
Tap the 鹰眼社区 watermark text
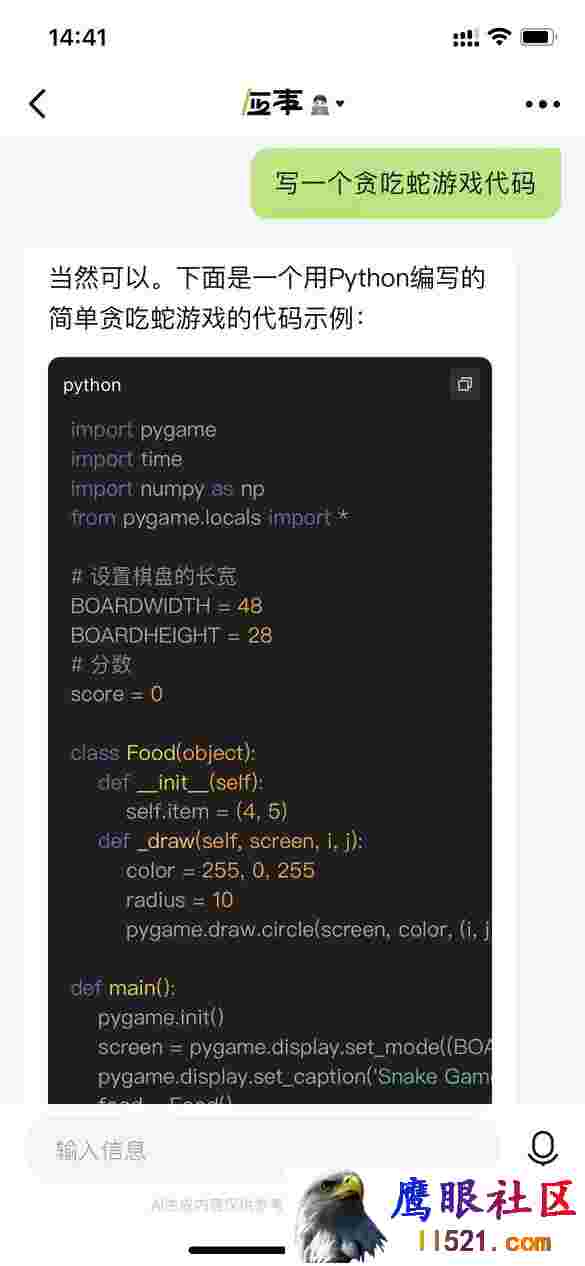[x=484, y=1200]
